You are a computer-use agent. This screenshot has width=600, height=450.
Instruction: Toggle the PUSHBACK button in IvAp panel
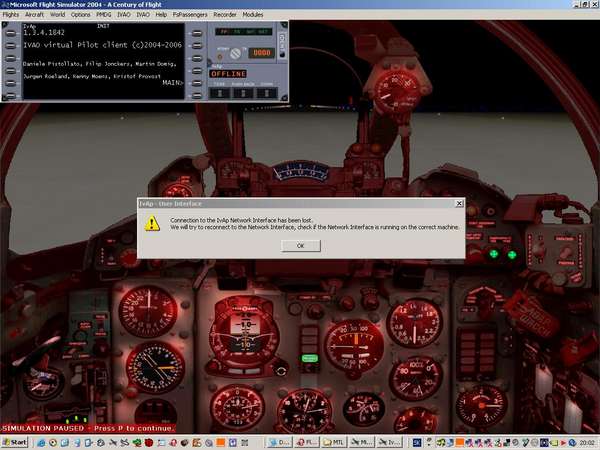pos(243,93)
